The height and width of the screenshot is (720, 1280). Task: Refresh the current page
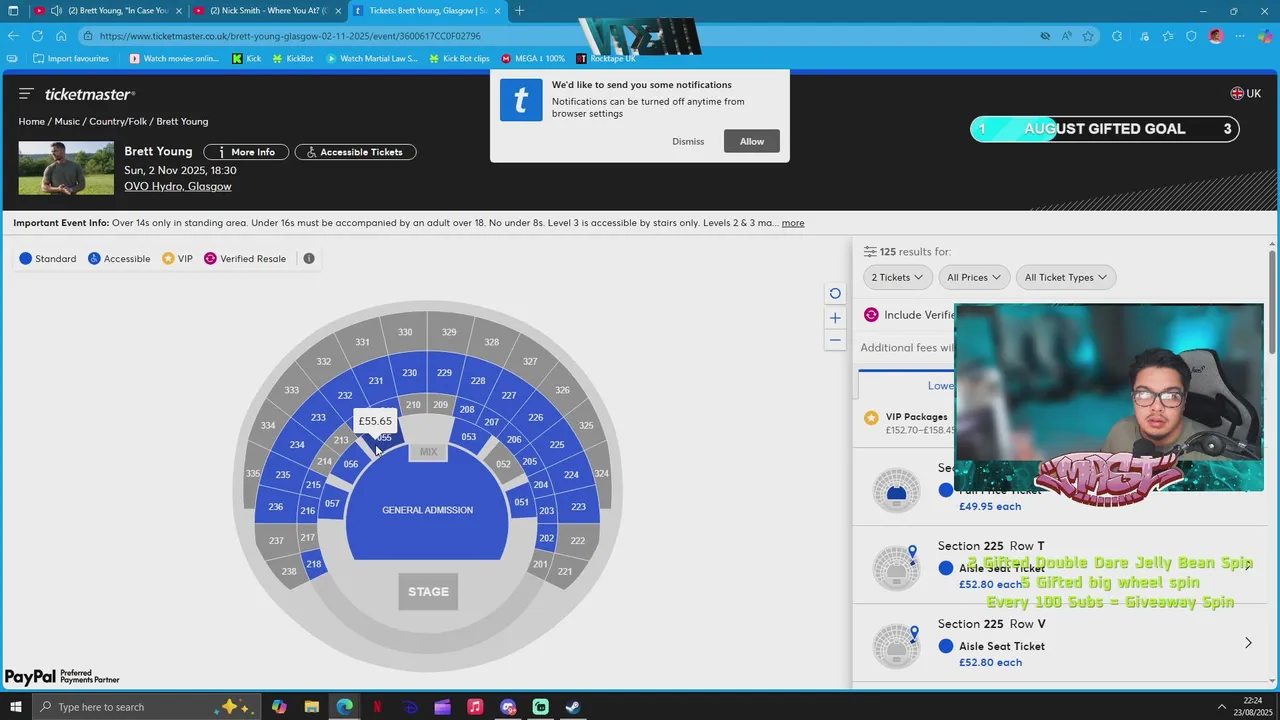point(37,36)
